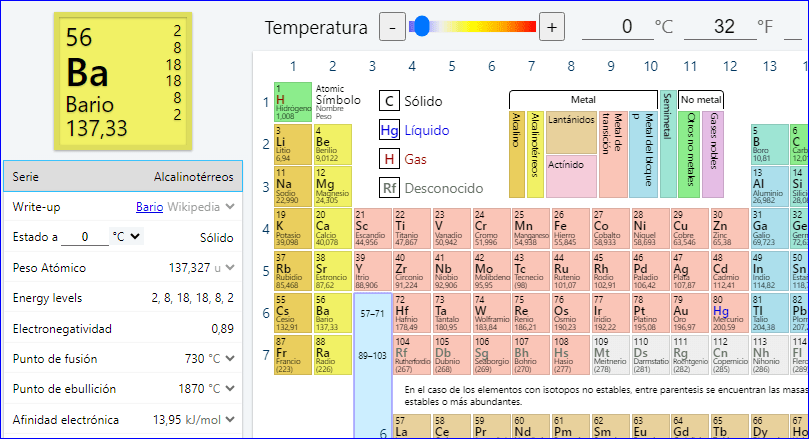This screenshot has height=439, width=809.
Task: Select the Sodium (Na) element cell
Action: pos(293,186)
